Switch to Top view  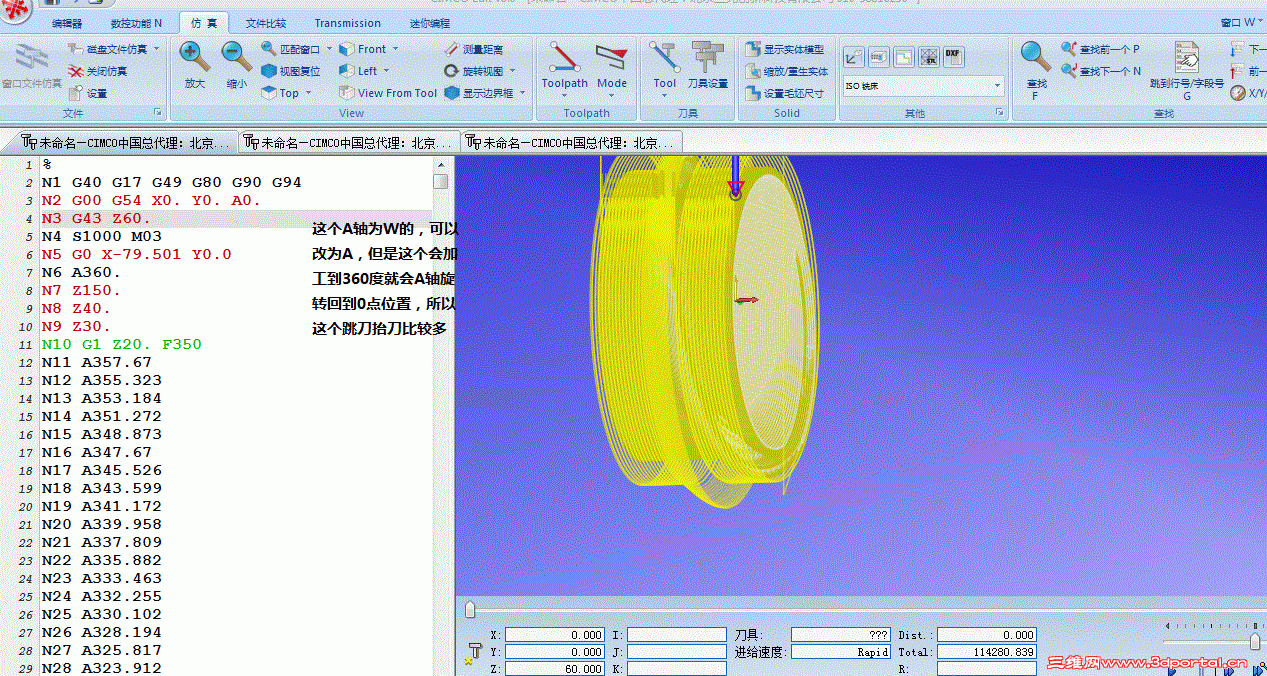280,93
